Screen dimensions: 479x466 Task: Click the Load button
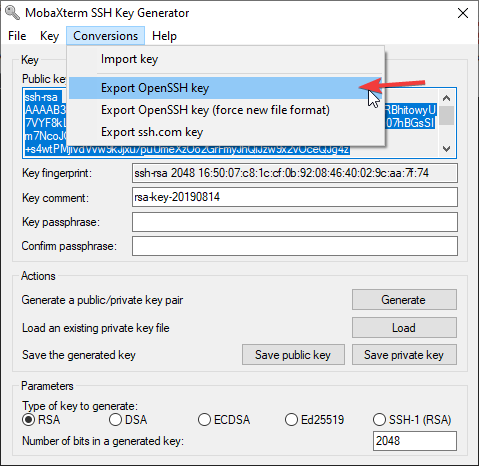click(x=404, y=328)
